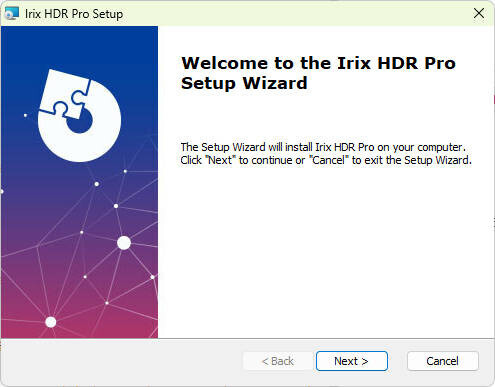The height and width of the screenshot is (387, 495).
Task: Click the white Irix logo on banner
Action: pyautogui.click(x=79, y=116)
